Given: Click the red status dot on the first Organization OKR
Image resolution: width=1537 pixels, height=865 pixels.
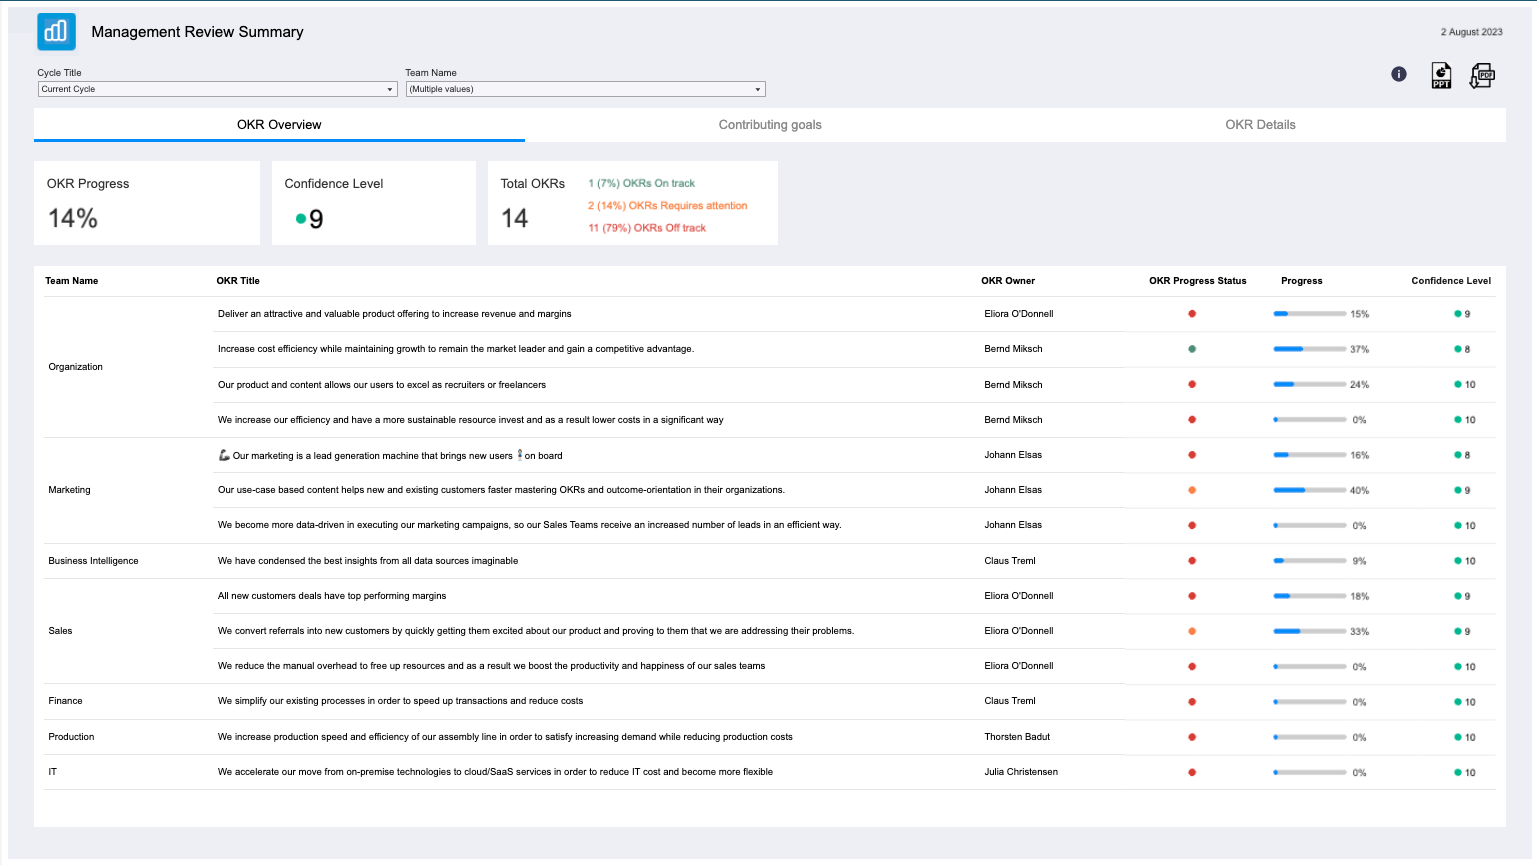Looking at the screenshot, I should pos(1191,313).
